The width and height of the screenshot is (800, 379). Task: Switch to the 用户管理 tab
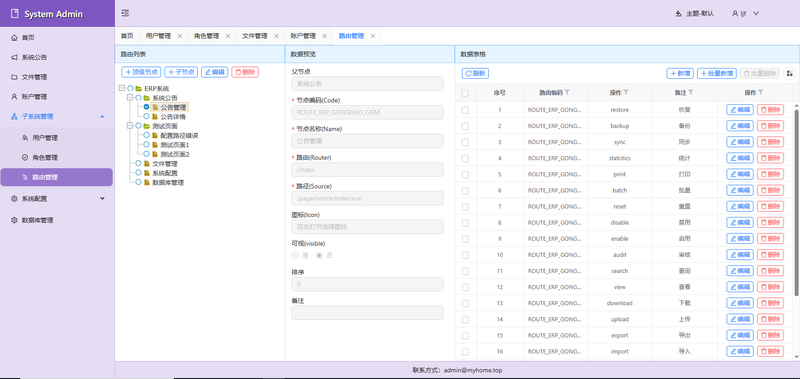coord(158,36)
